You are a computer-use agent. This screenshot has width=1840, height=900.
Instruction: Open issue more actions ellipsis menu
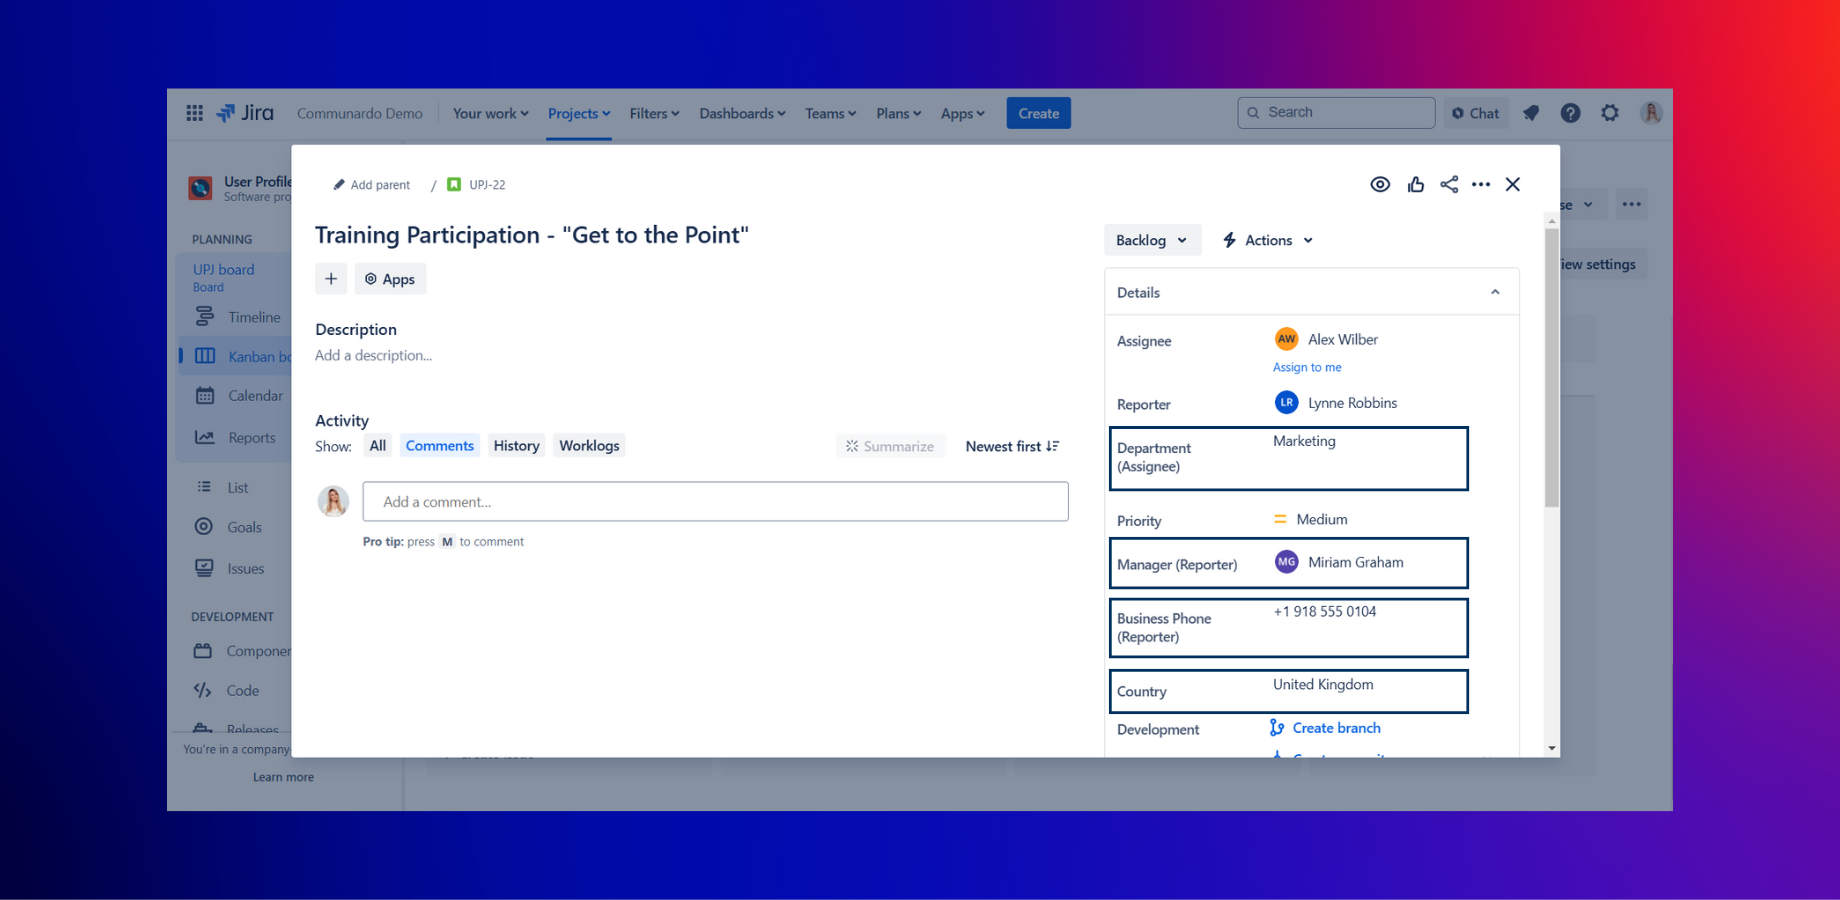[x=1481, y=184]
